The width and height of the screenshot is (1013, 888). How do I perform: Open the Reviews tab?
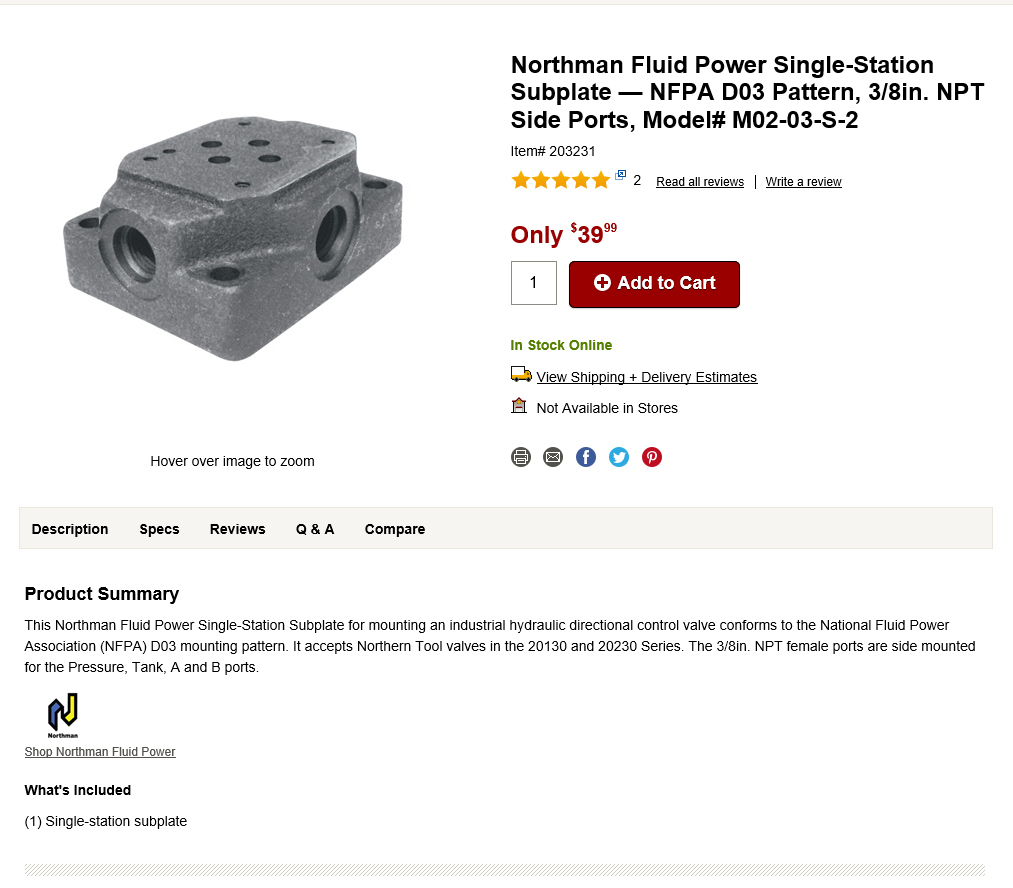point(238,529)
